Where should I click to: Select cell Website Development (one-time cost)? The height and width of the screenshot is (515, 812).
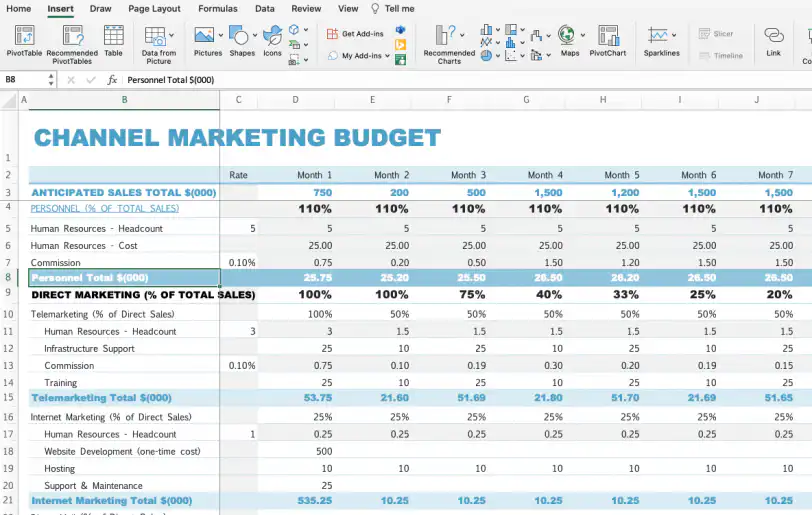[124, 451]
